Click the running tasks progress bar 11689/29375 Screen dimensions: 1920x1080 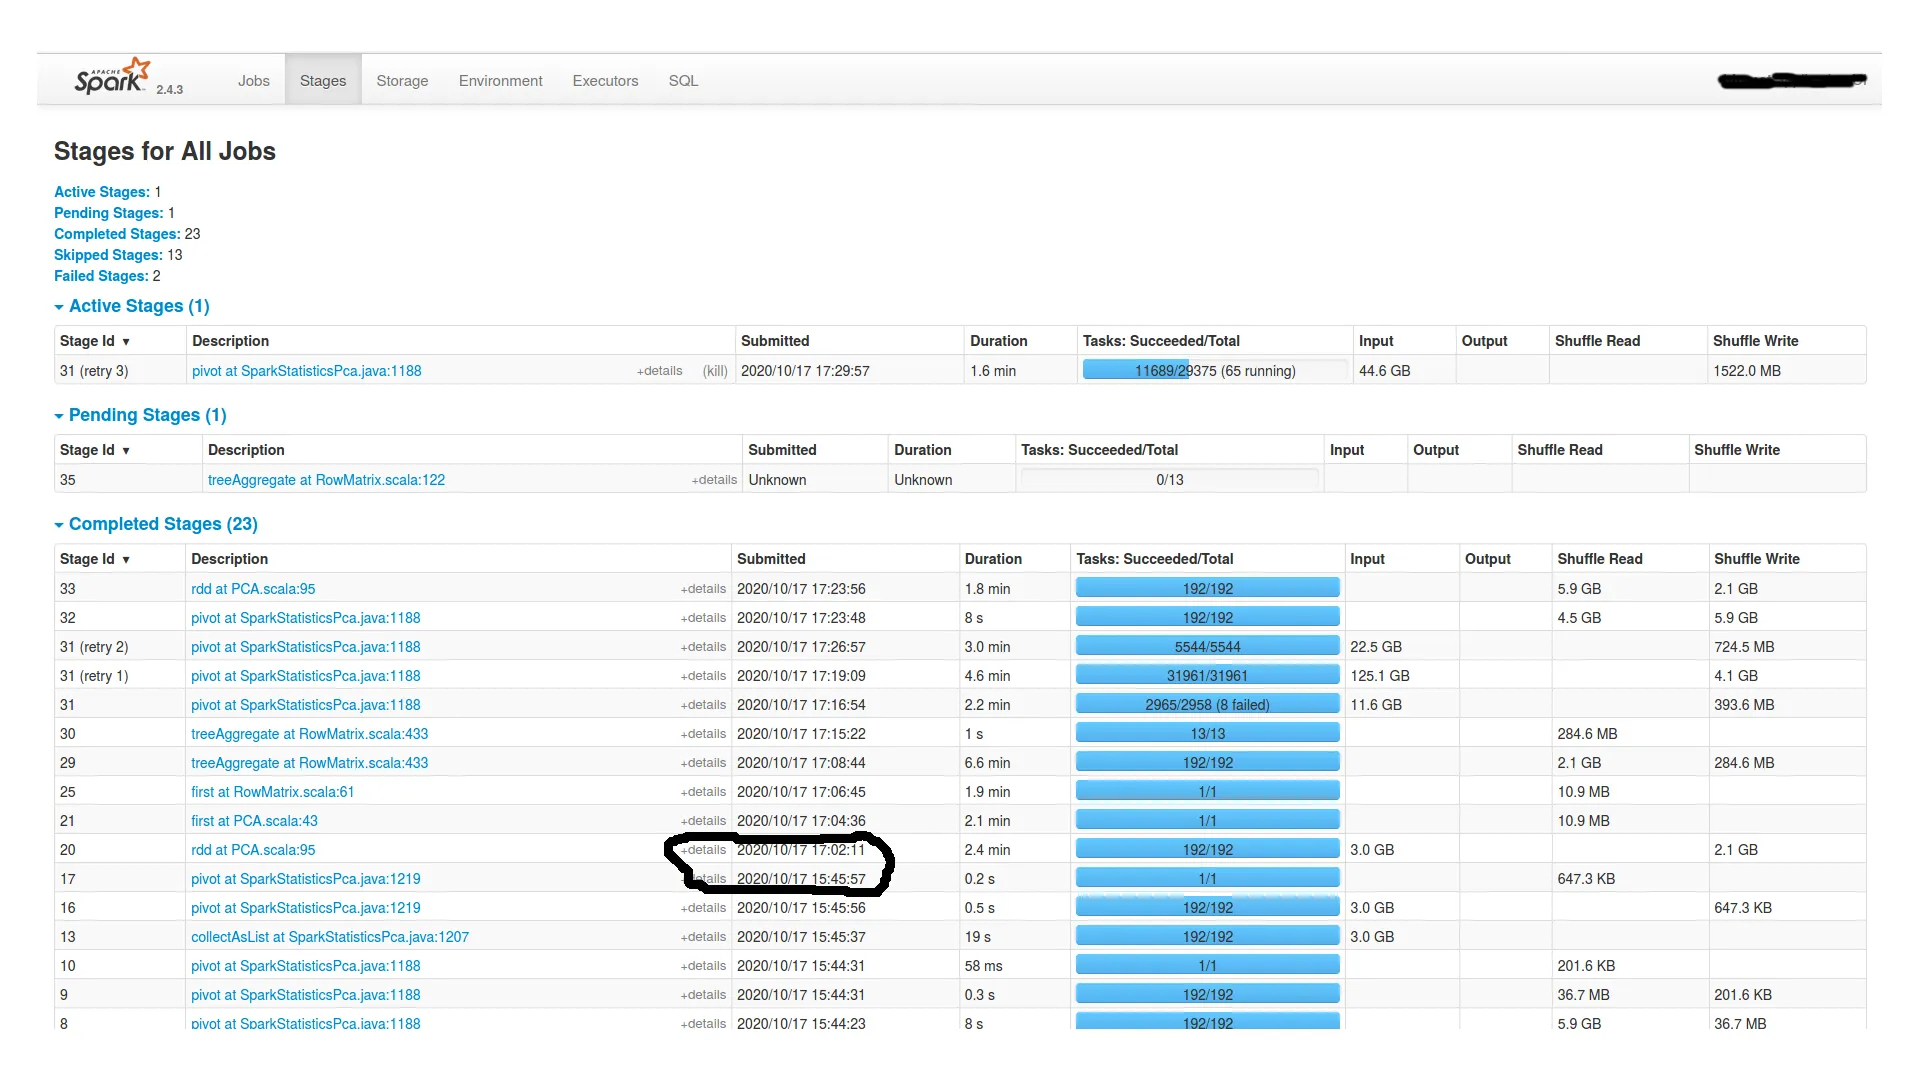(x=1214, y=371)
